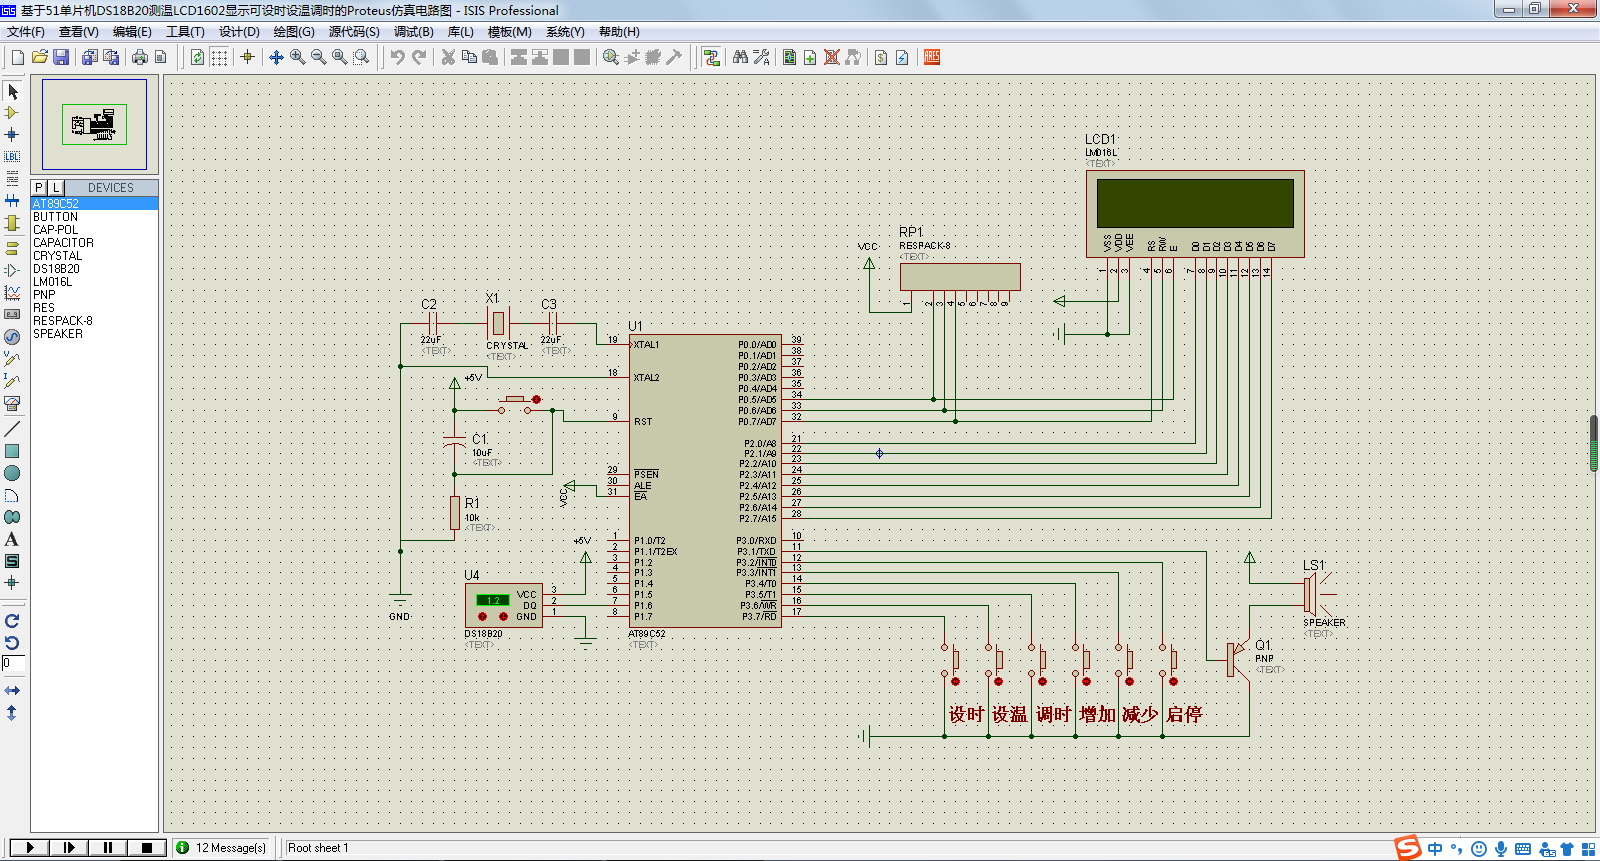Click the L library manager button
The image size is (1600, 861).
coord(56,188)
